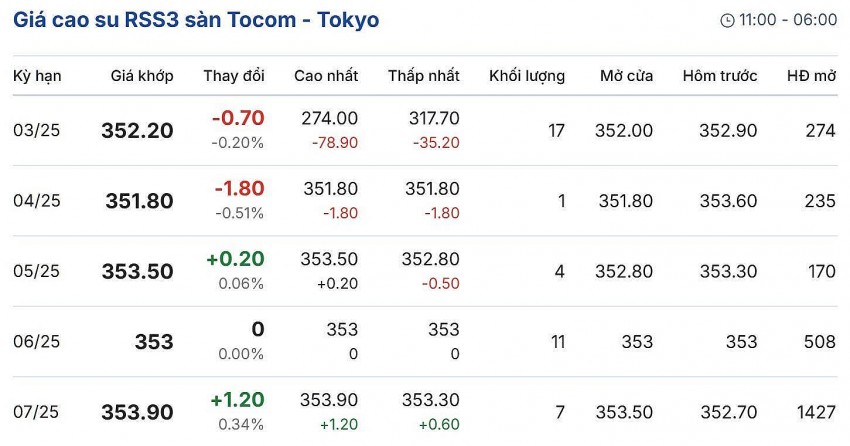
Task: Click the Thấp nhất column header
Action: pyautogui.click(x=424, y=76)
